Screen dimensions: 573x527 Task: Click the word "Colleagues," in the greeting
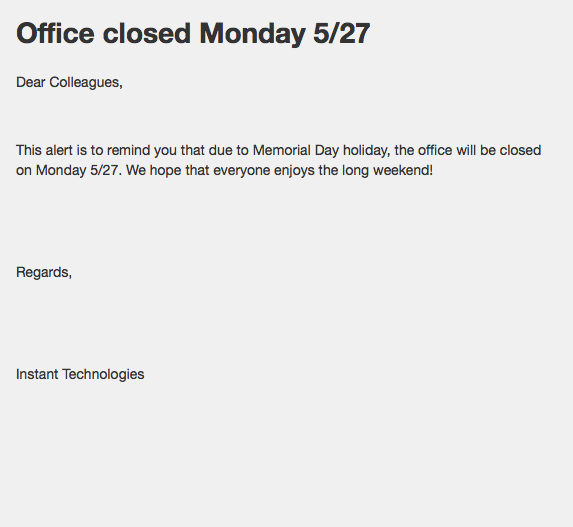(86, 83)
